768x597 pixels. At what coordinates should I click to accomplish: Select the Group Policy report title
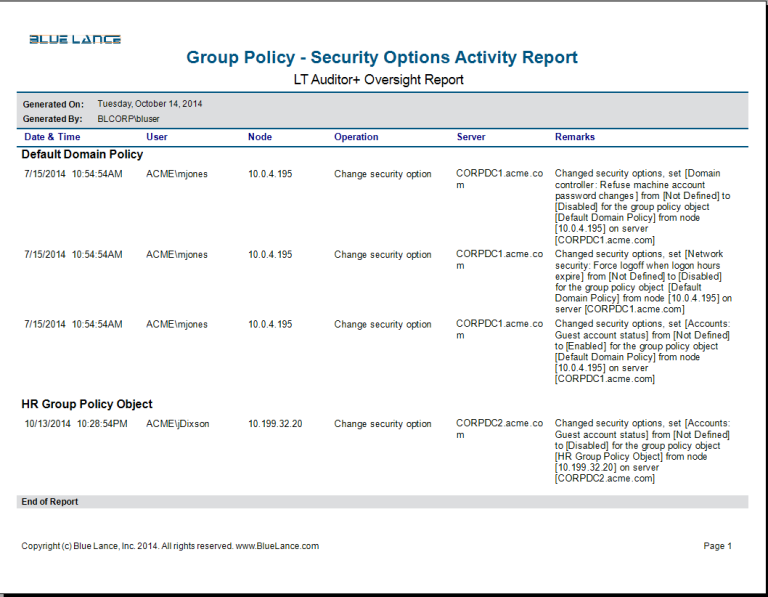[x=382, y=57]
